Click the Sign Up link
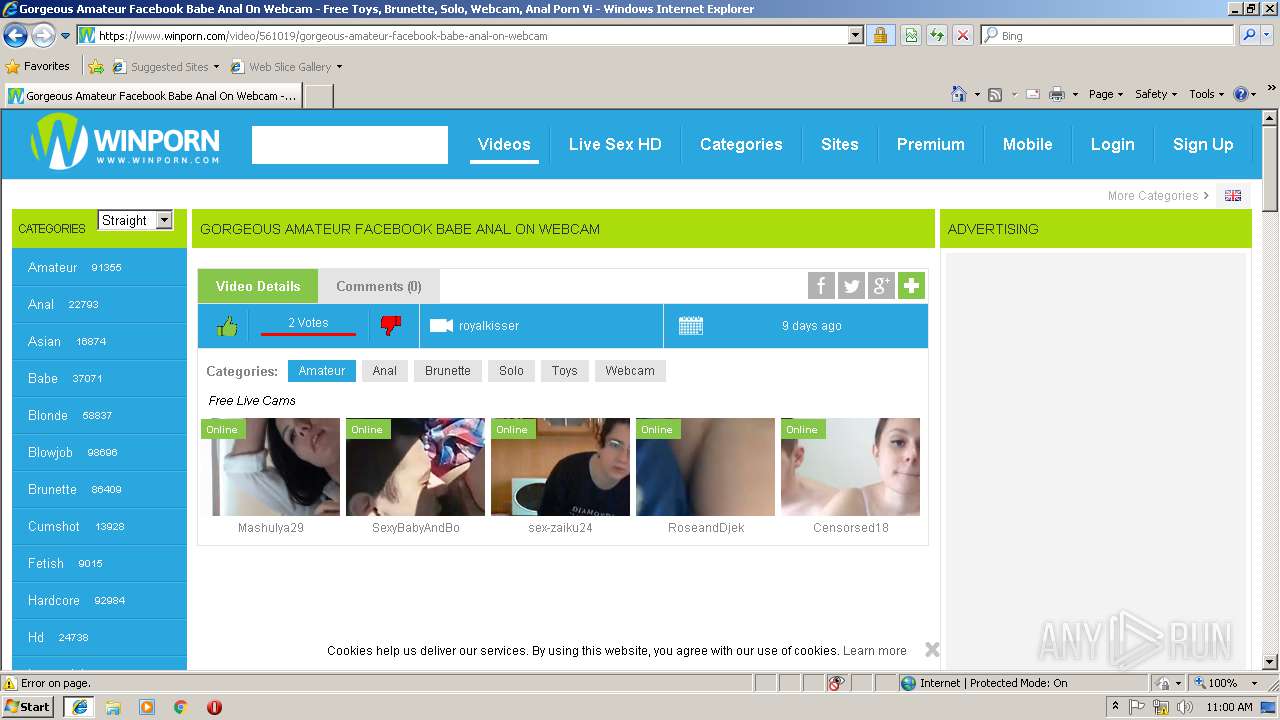 pos(1203,144)
